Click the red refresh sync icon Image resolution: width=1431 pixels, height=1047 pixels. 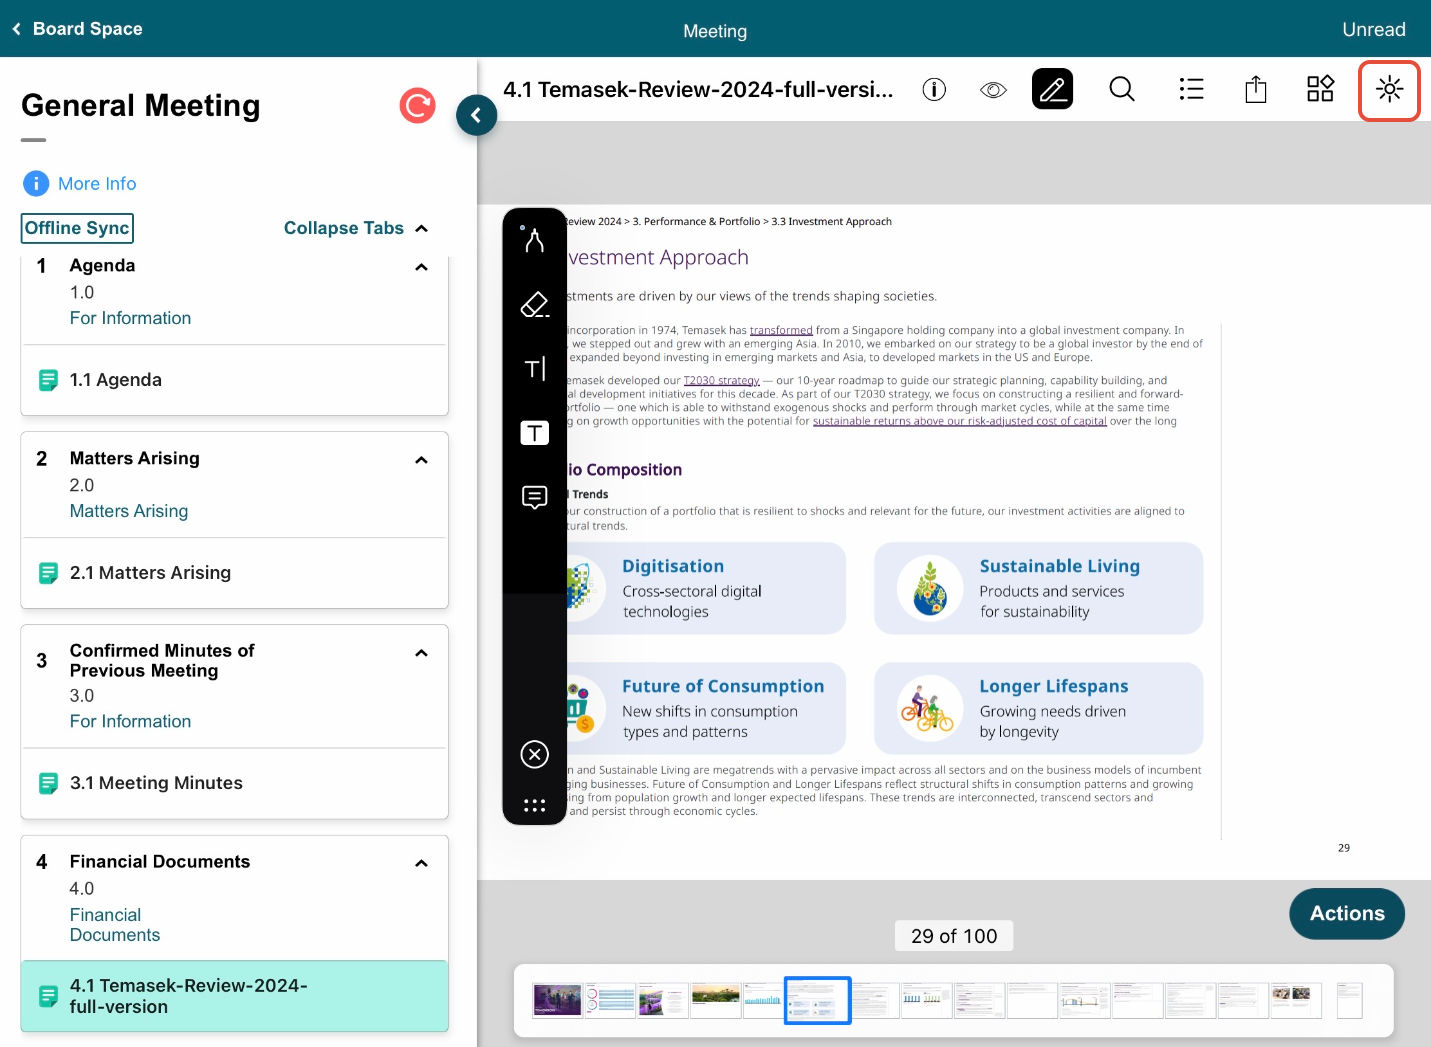click(417, 105)
